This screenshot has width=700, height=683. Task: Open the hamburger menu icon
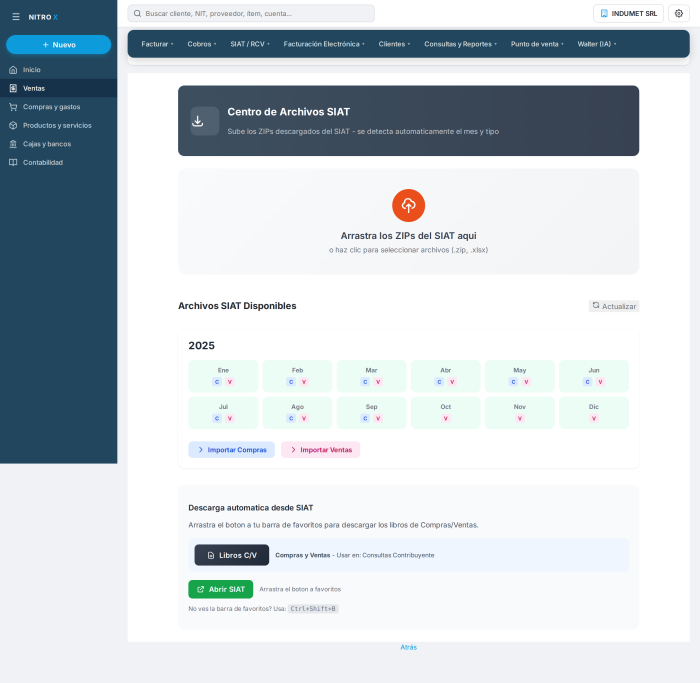pos(16,17)
